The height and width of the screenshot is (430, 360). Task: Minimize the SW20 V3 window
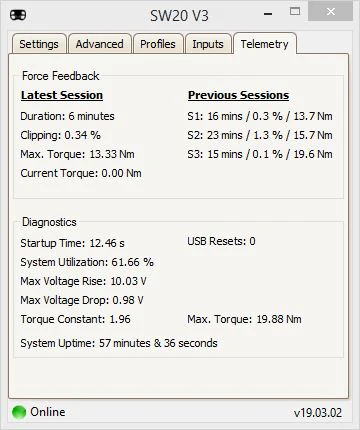click(268, 14)
